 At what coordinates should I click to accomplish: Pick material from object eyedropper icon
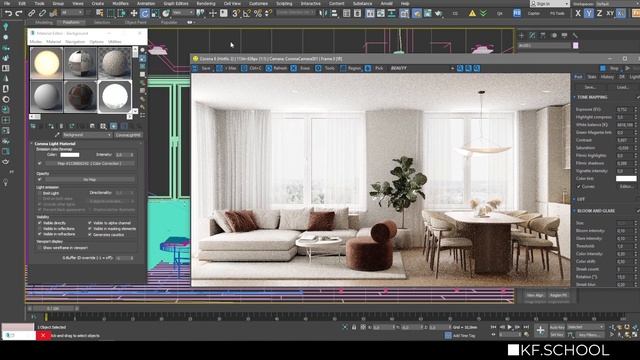click(57, 135)
